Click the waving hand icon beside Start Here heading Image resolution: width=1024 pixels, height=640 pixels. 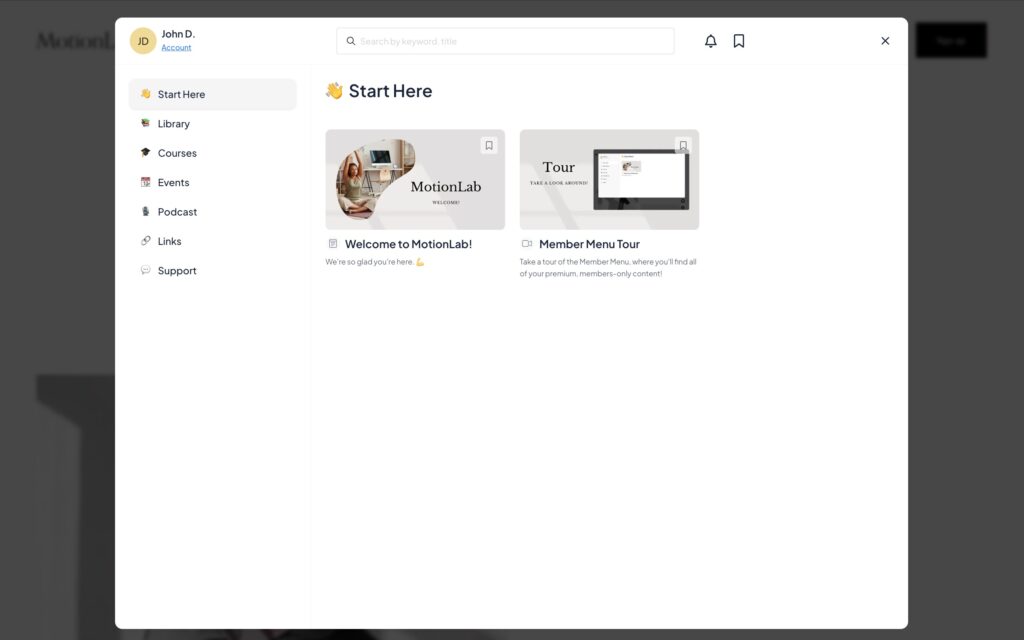[334, 91]
